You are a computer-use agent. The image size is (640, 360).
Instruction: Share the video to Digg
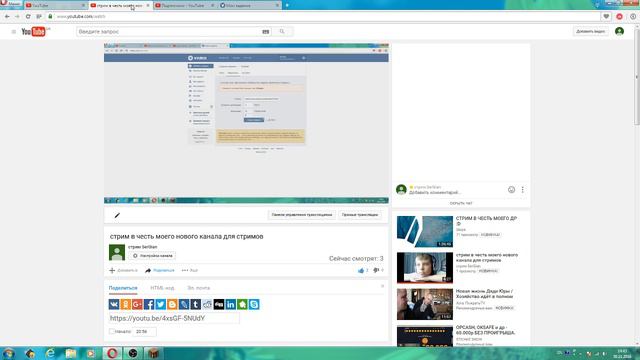point(219,304)
